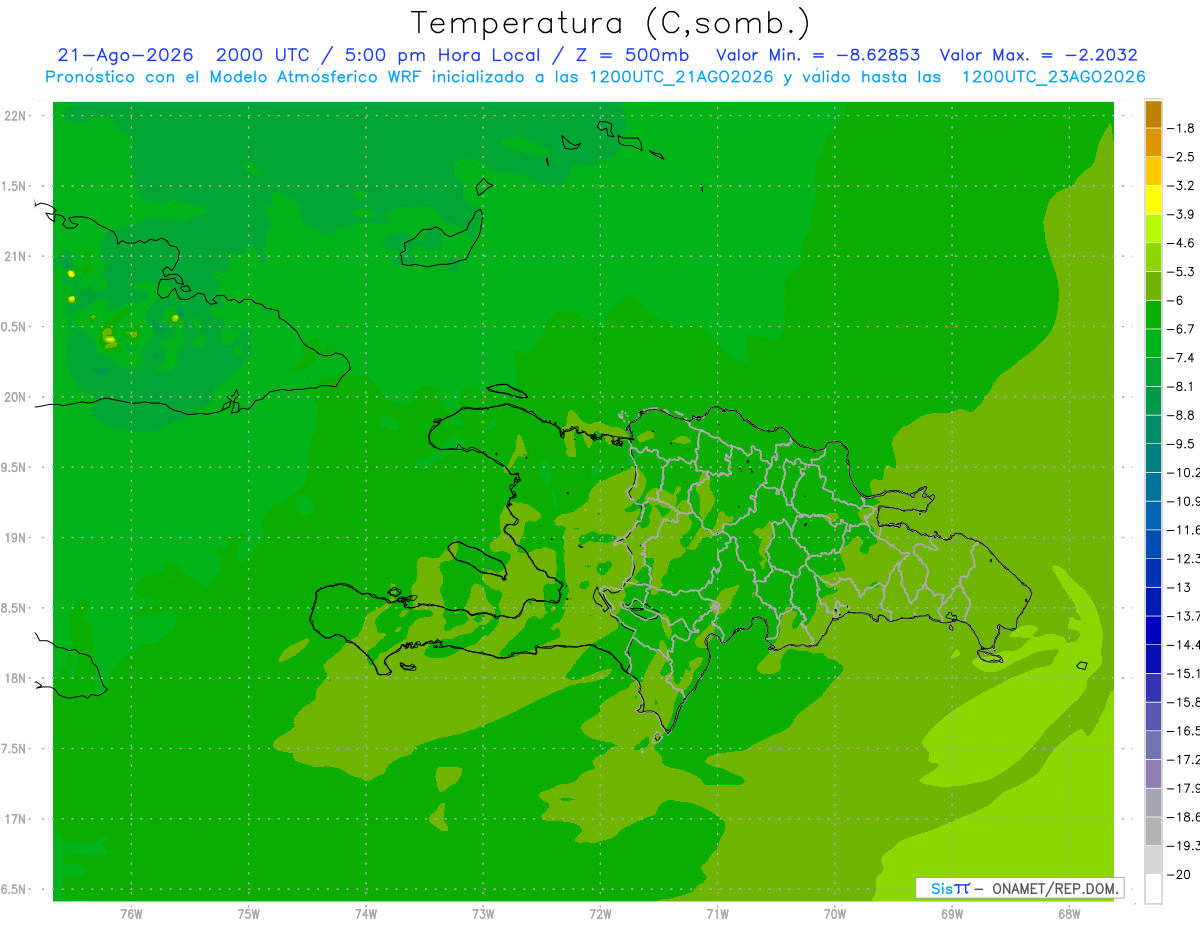Click the yellow swatch between -3.2 and -3.9
The height and width of the screenshot is (927, 1200).
coord(1153,200)
